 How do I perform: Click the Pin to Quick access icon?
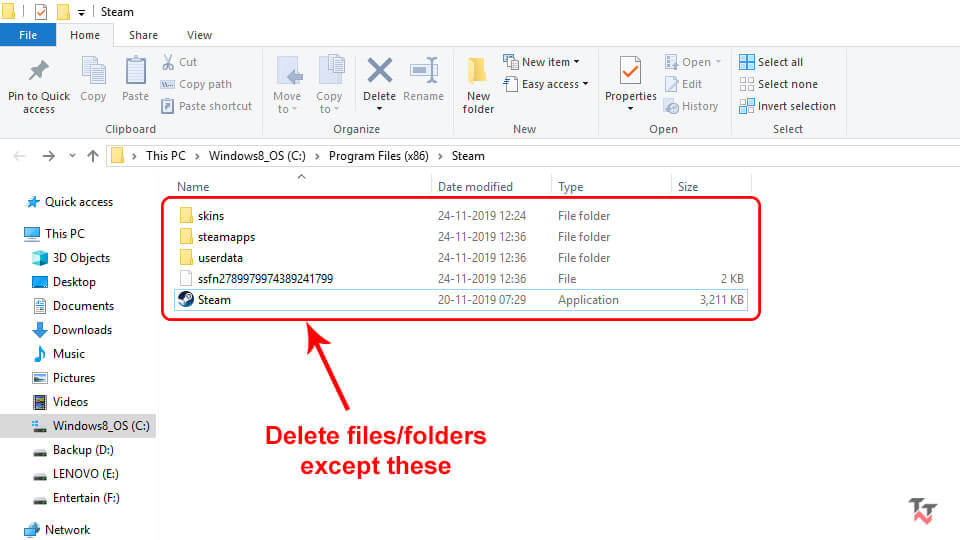tap(39, 70)
